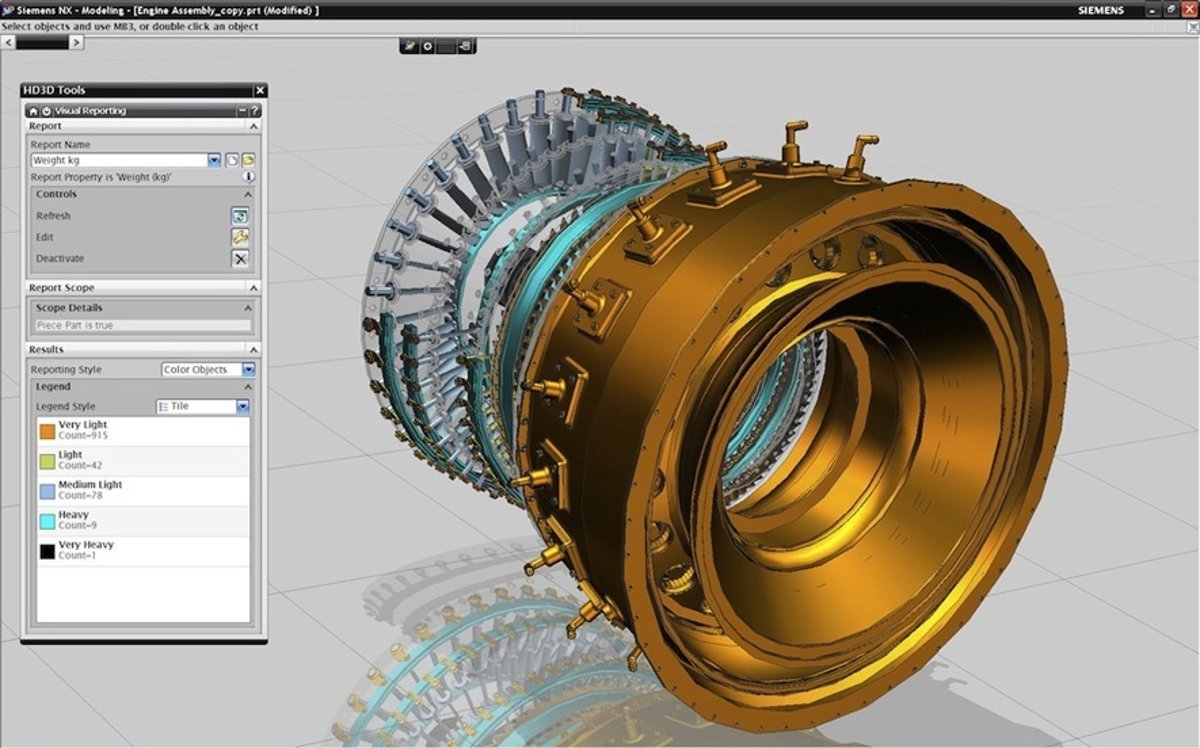The image size is (1200, 748).
Task: Open the Visual Reporting help question mark
Action: click(x=256, y=111)
